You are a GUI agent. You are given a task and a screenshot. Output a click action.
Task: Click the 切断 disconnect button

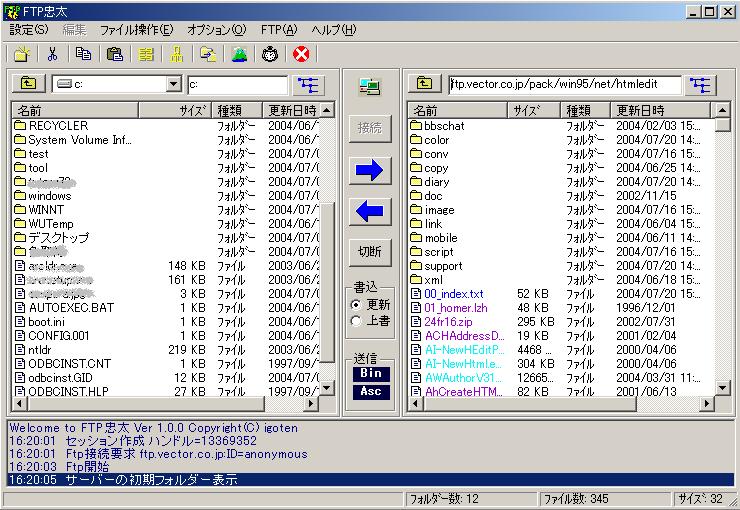[370, 251]
